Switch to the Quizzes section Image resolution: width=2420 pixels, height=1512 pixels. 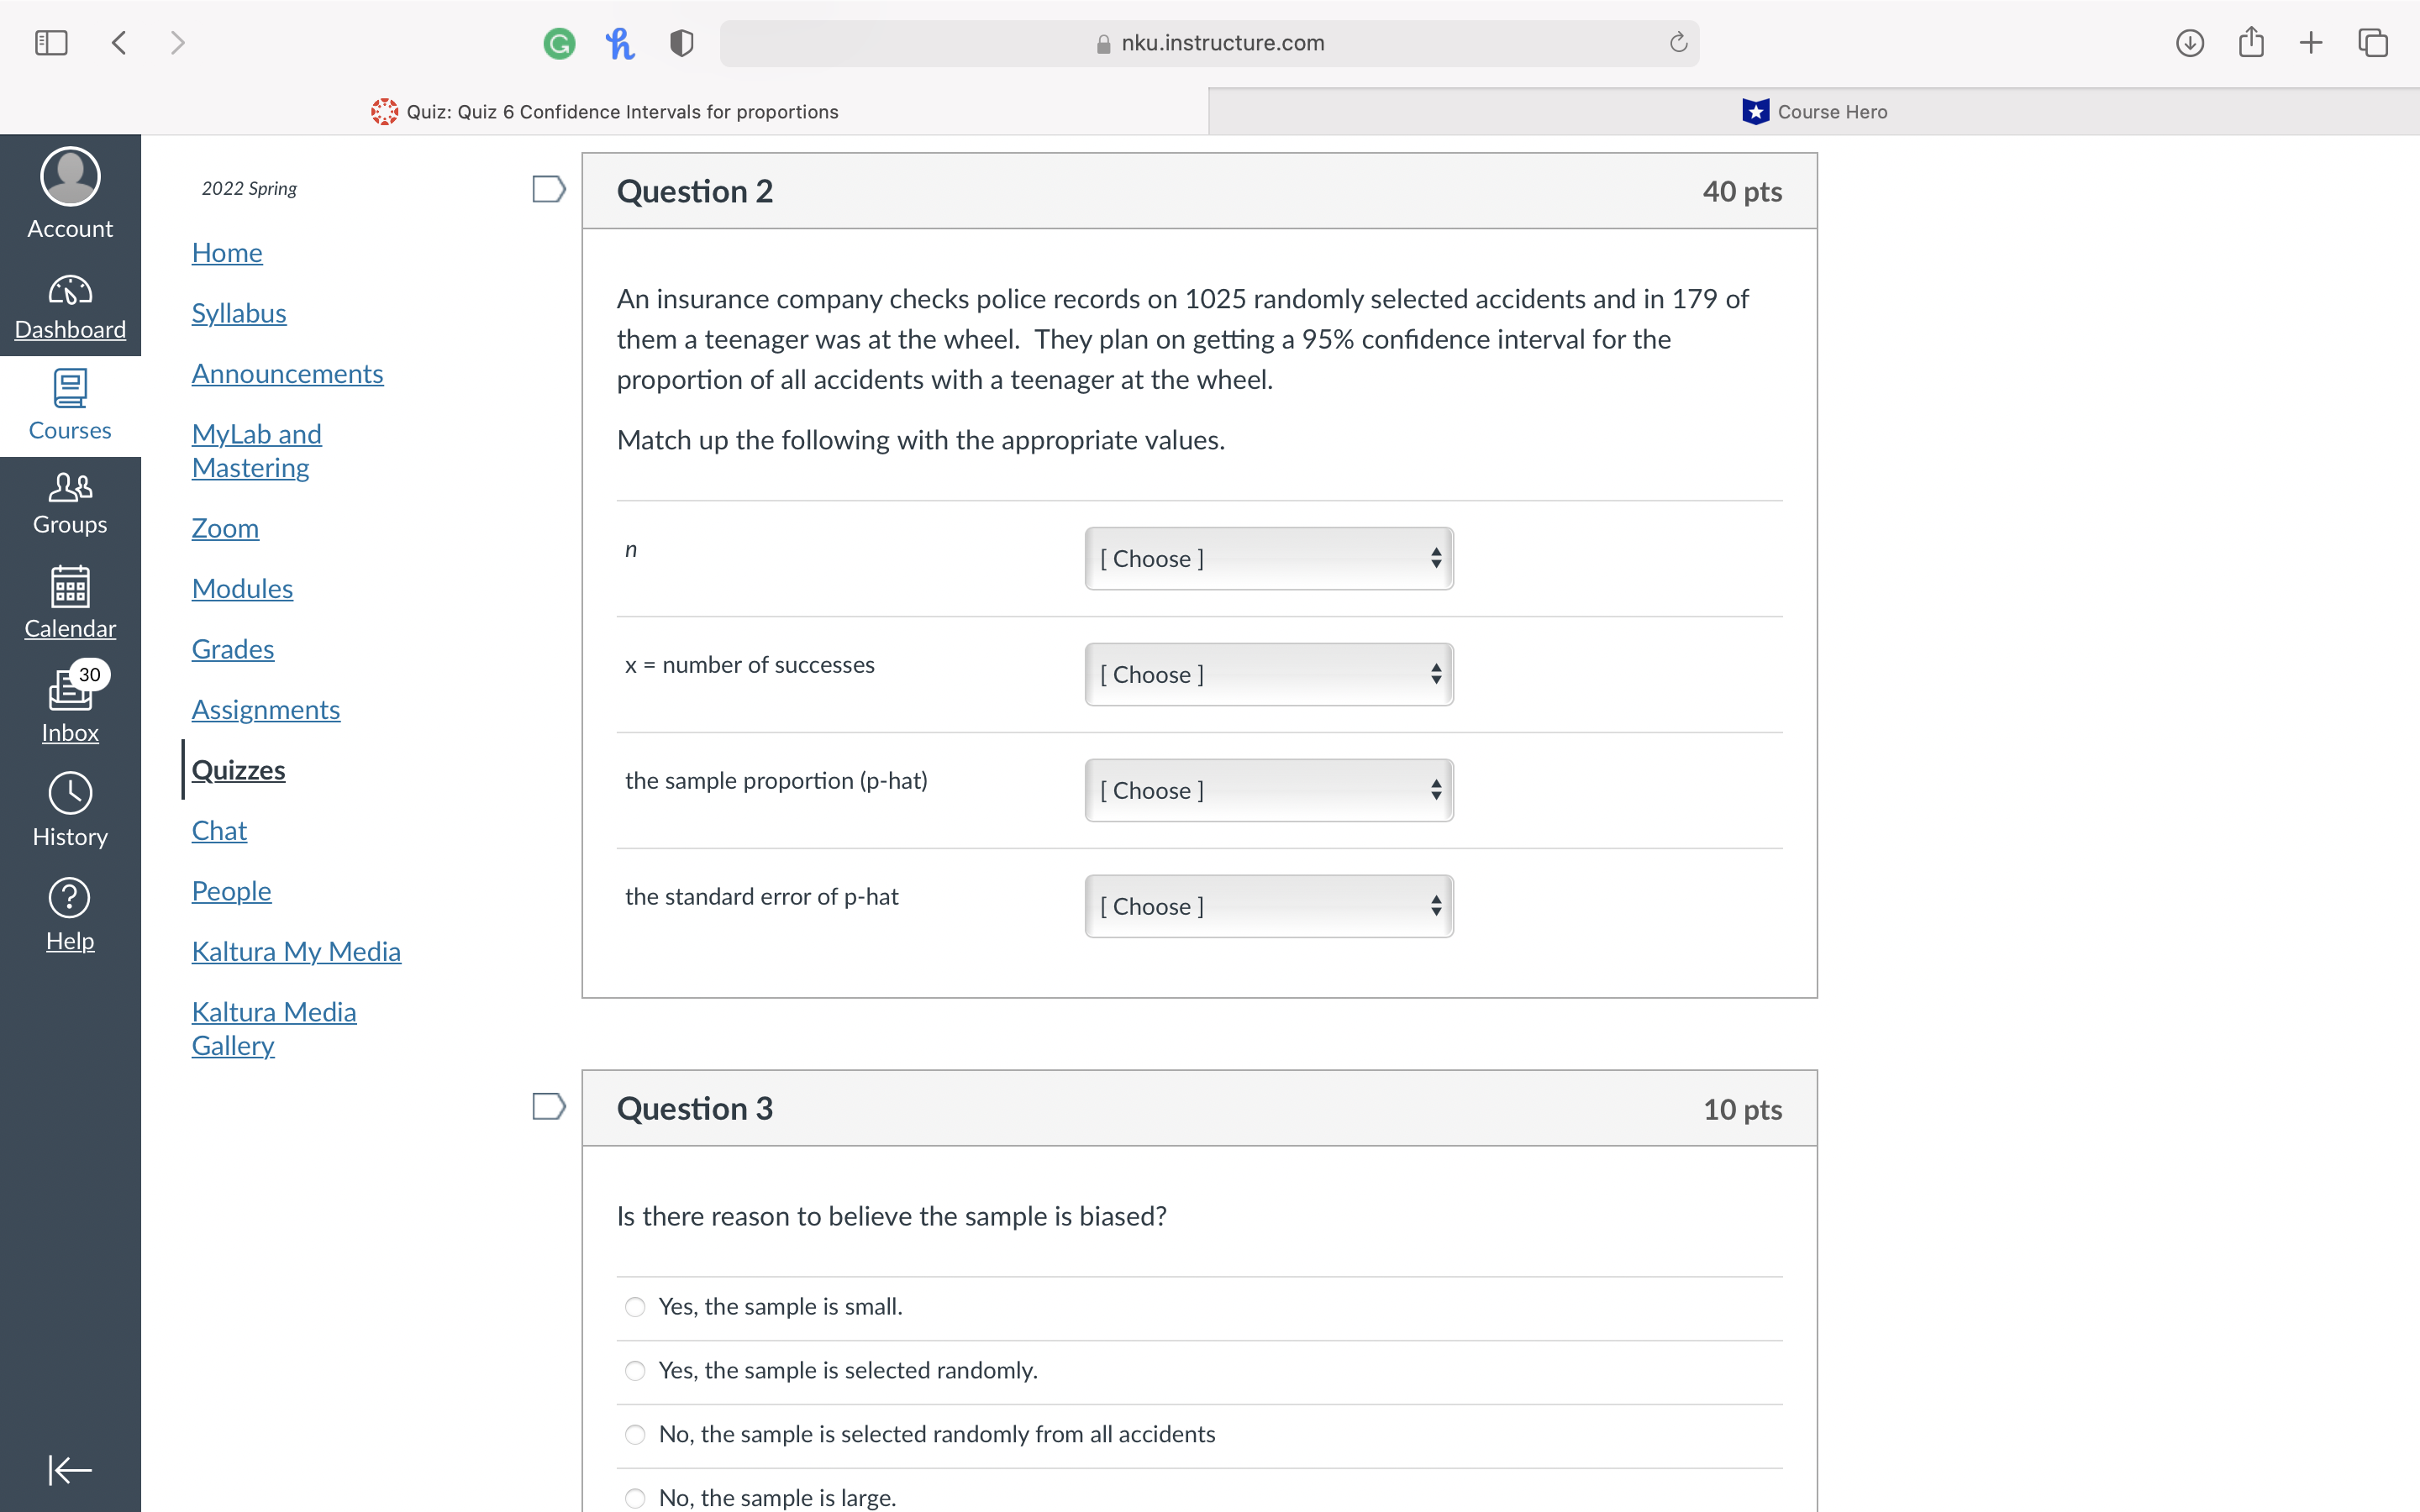coord(239,770)
